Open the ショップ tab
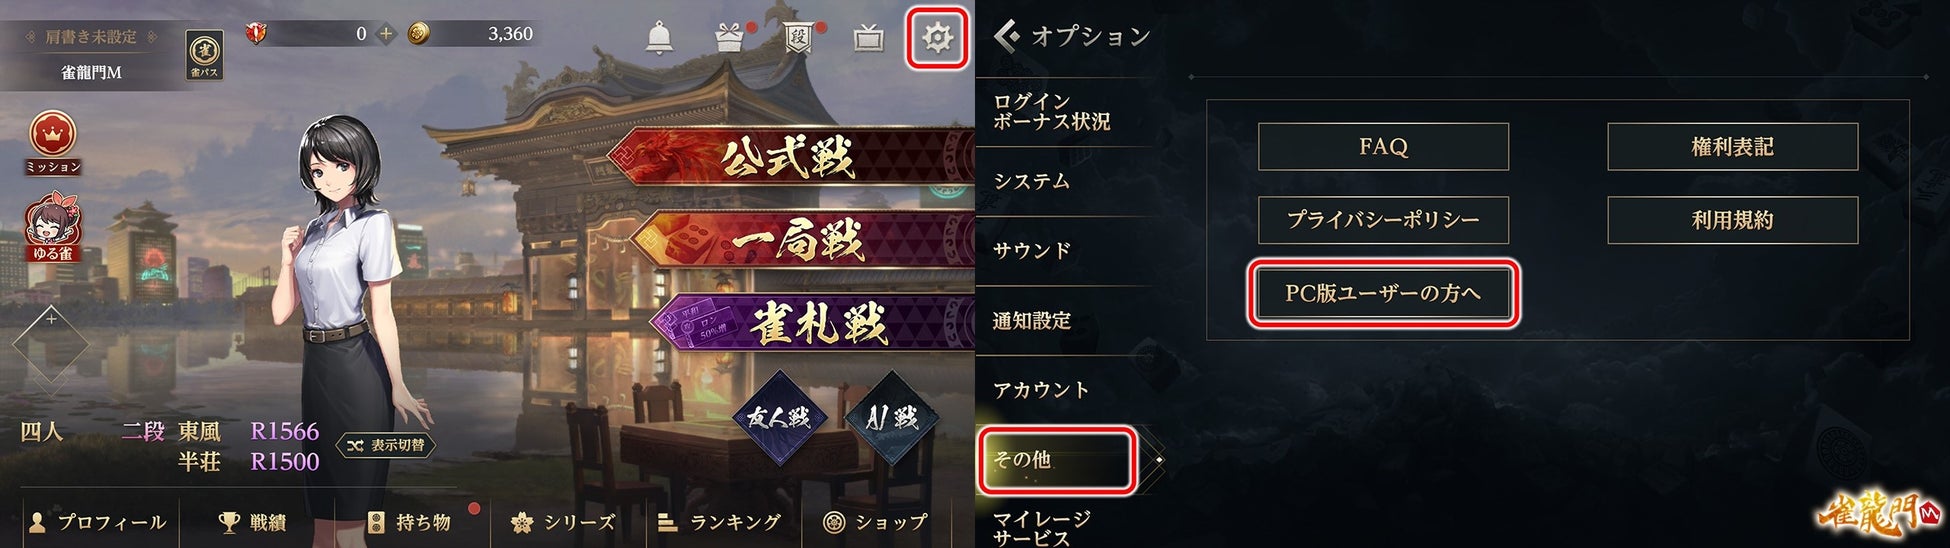This screenshot has width=1950, height=548. coord(876,522)
